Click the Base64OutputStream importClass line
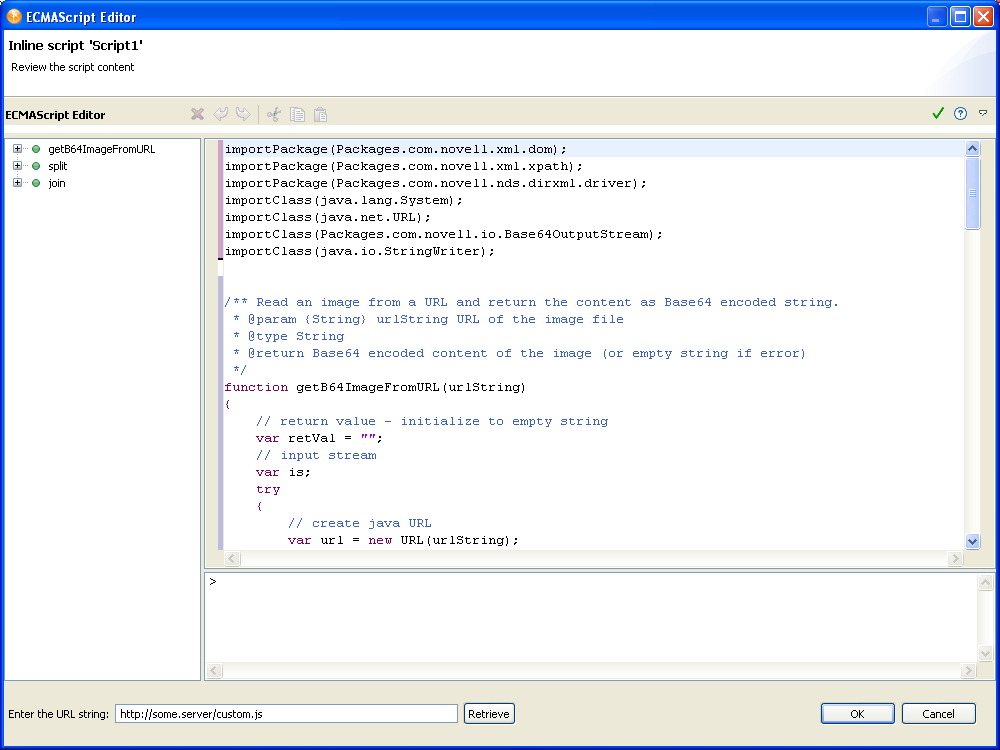 click(x=443, y=234)
